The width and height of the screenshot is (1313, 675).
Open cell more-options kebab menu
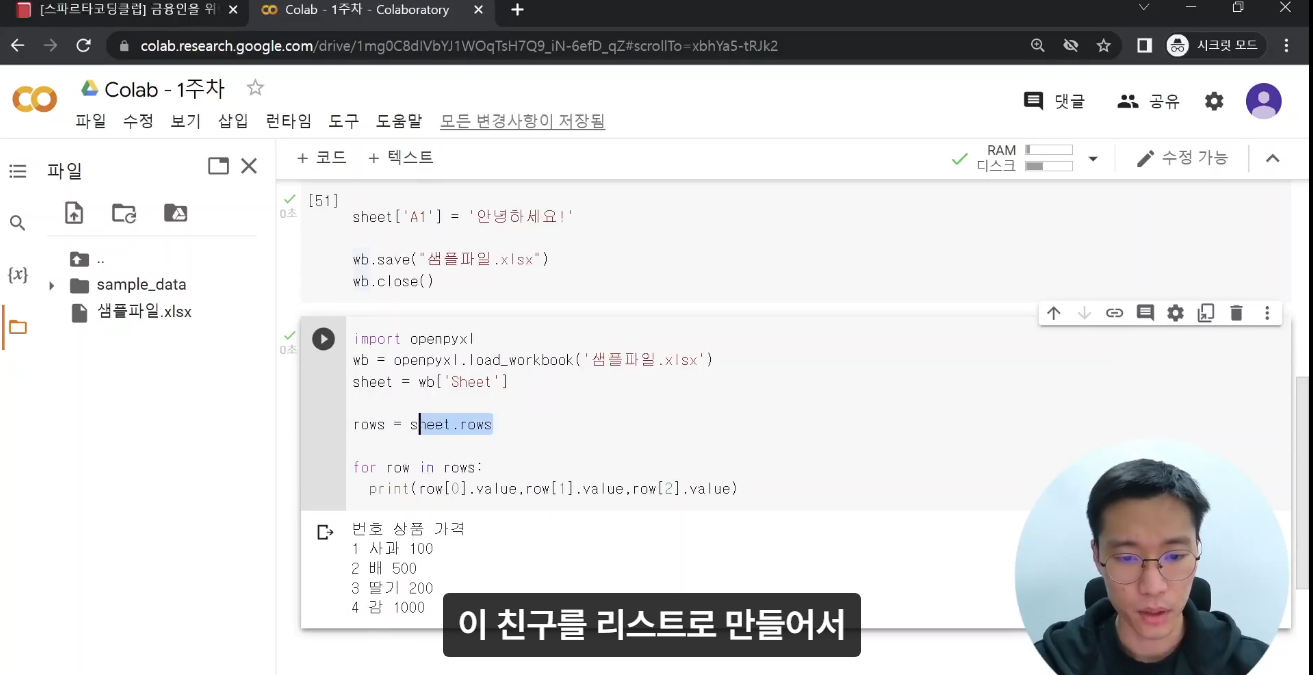tap(1267, 313)
